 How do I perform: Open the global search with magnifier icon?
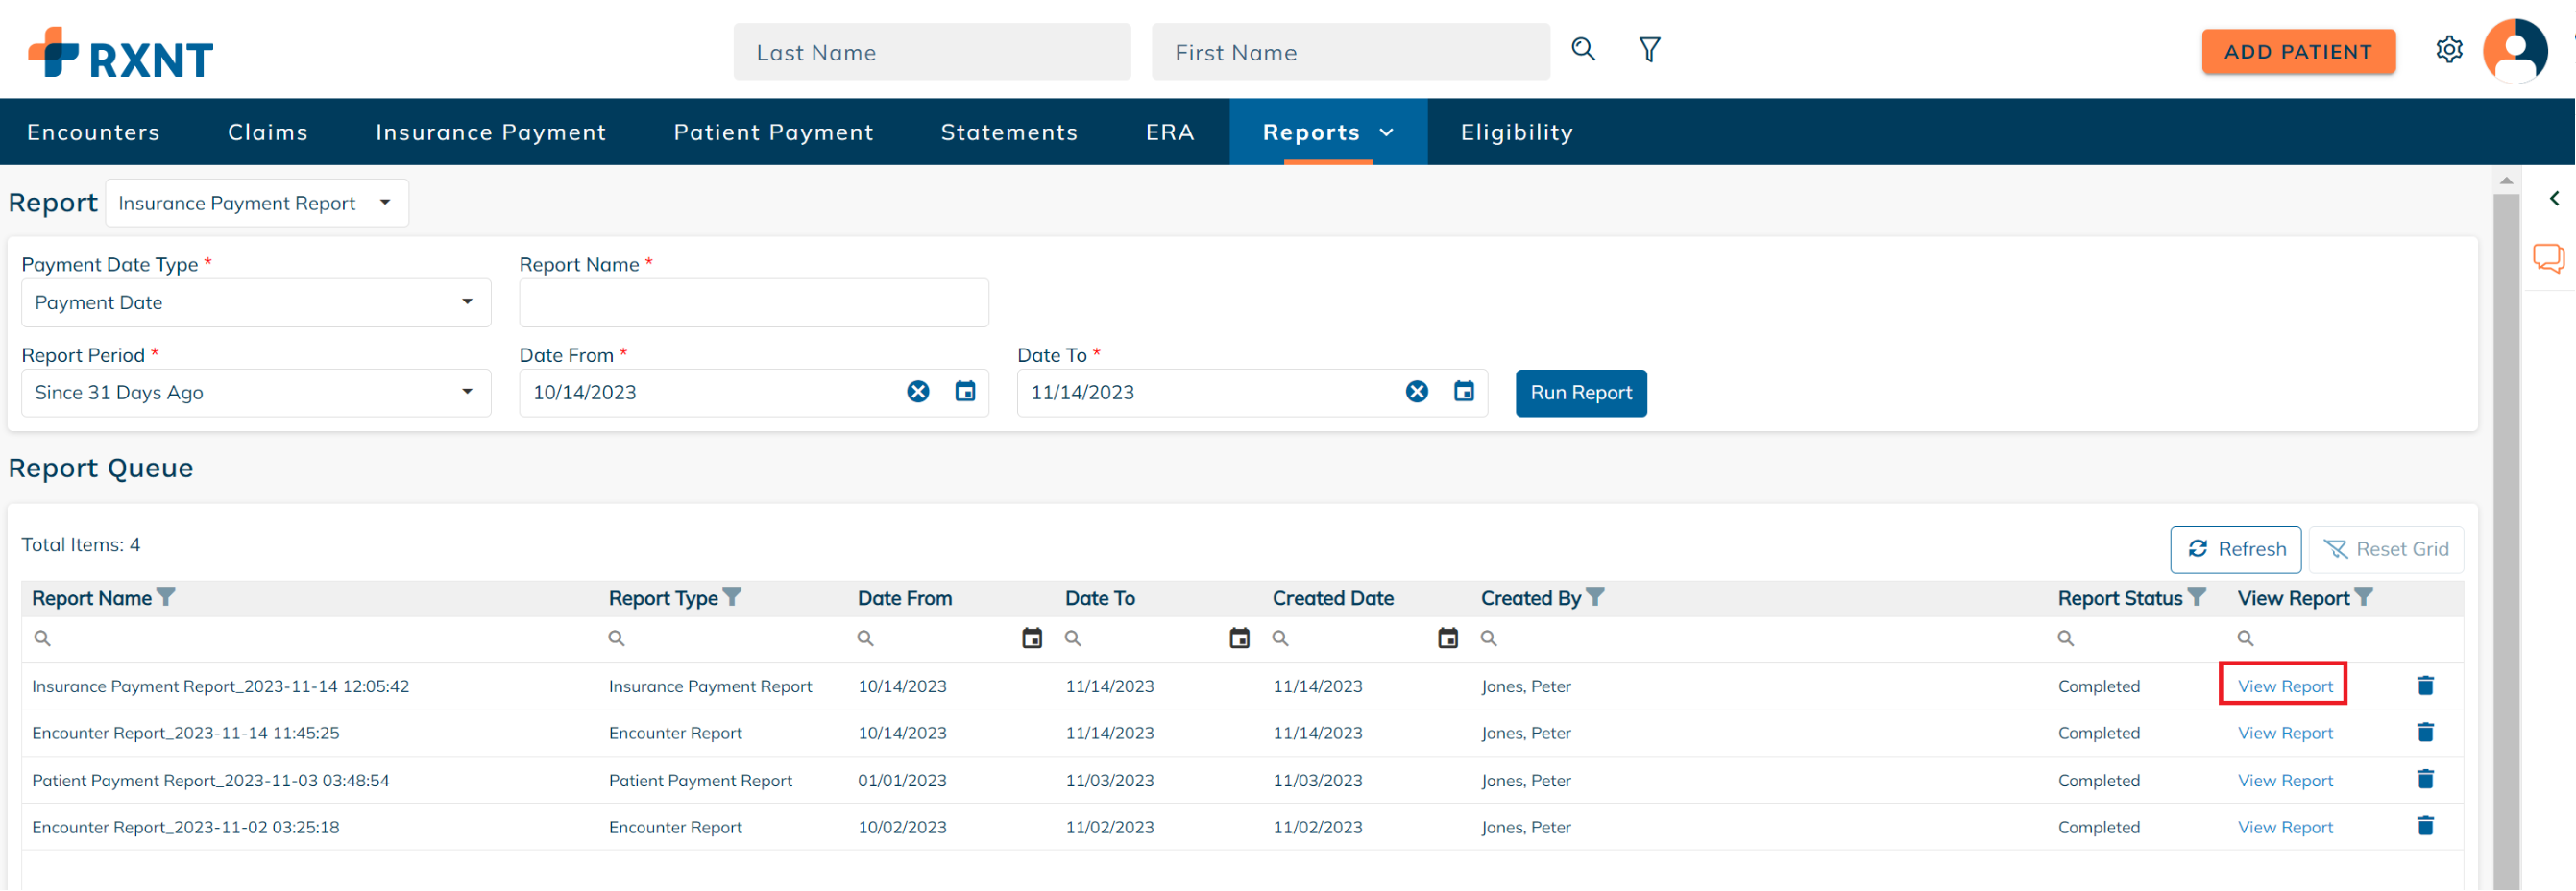pyautogui.click(x=1583, y=49)
